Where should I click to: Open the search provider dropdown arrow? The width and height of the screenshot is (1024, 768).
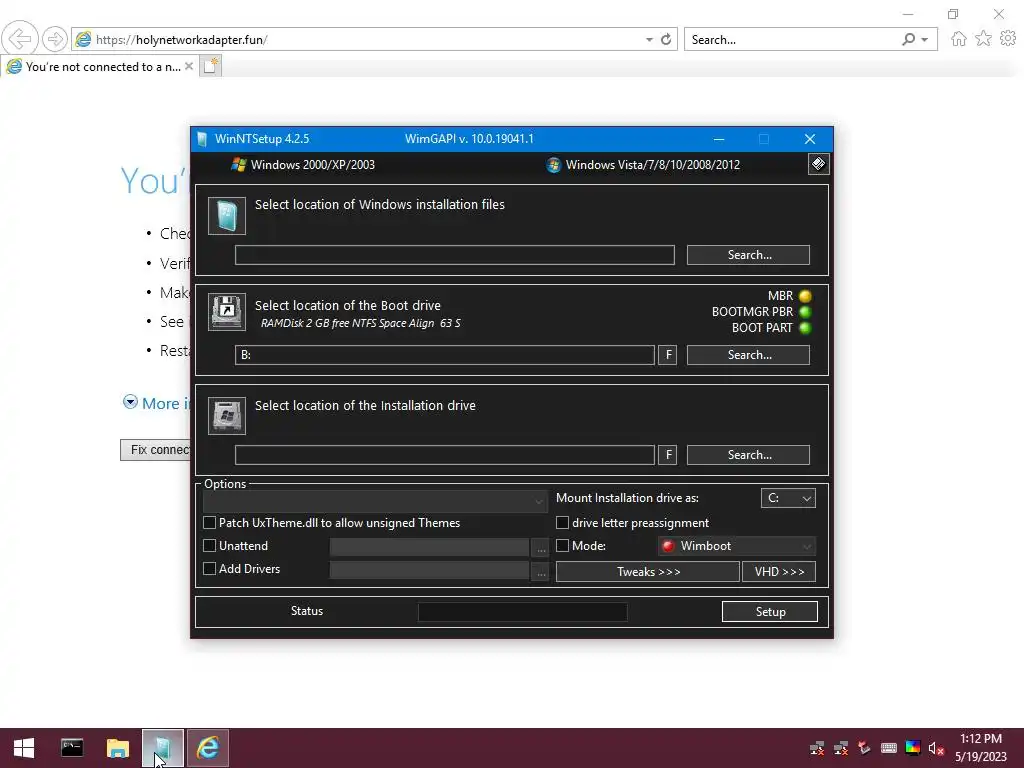[x=925, y=40]
